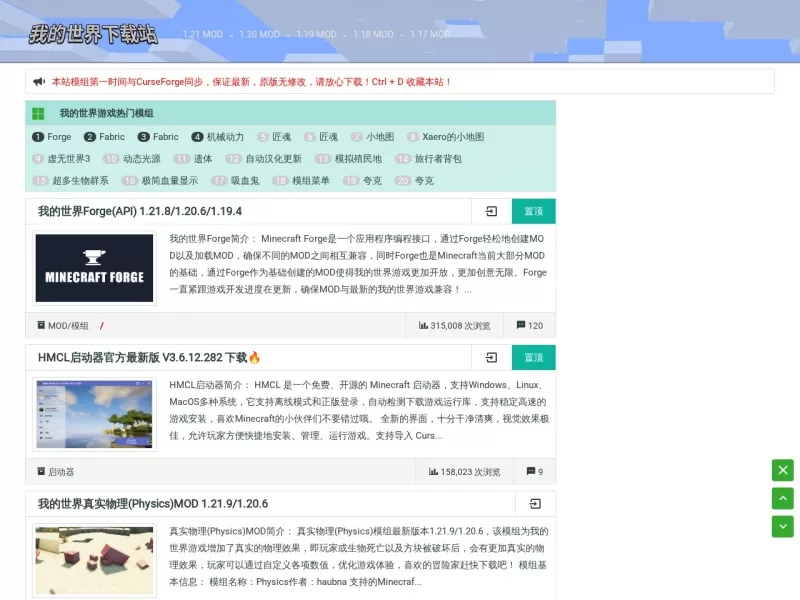Viewport: 800px width, 600px height.
Task: Click the comment bubble icon next to 9
Action: pyautogui.click(x=531, y=471)
